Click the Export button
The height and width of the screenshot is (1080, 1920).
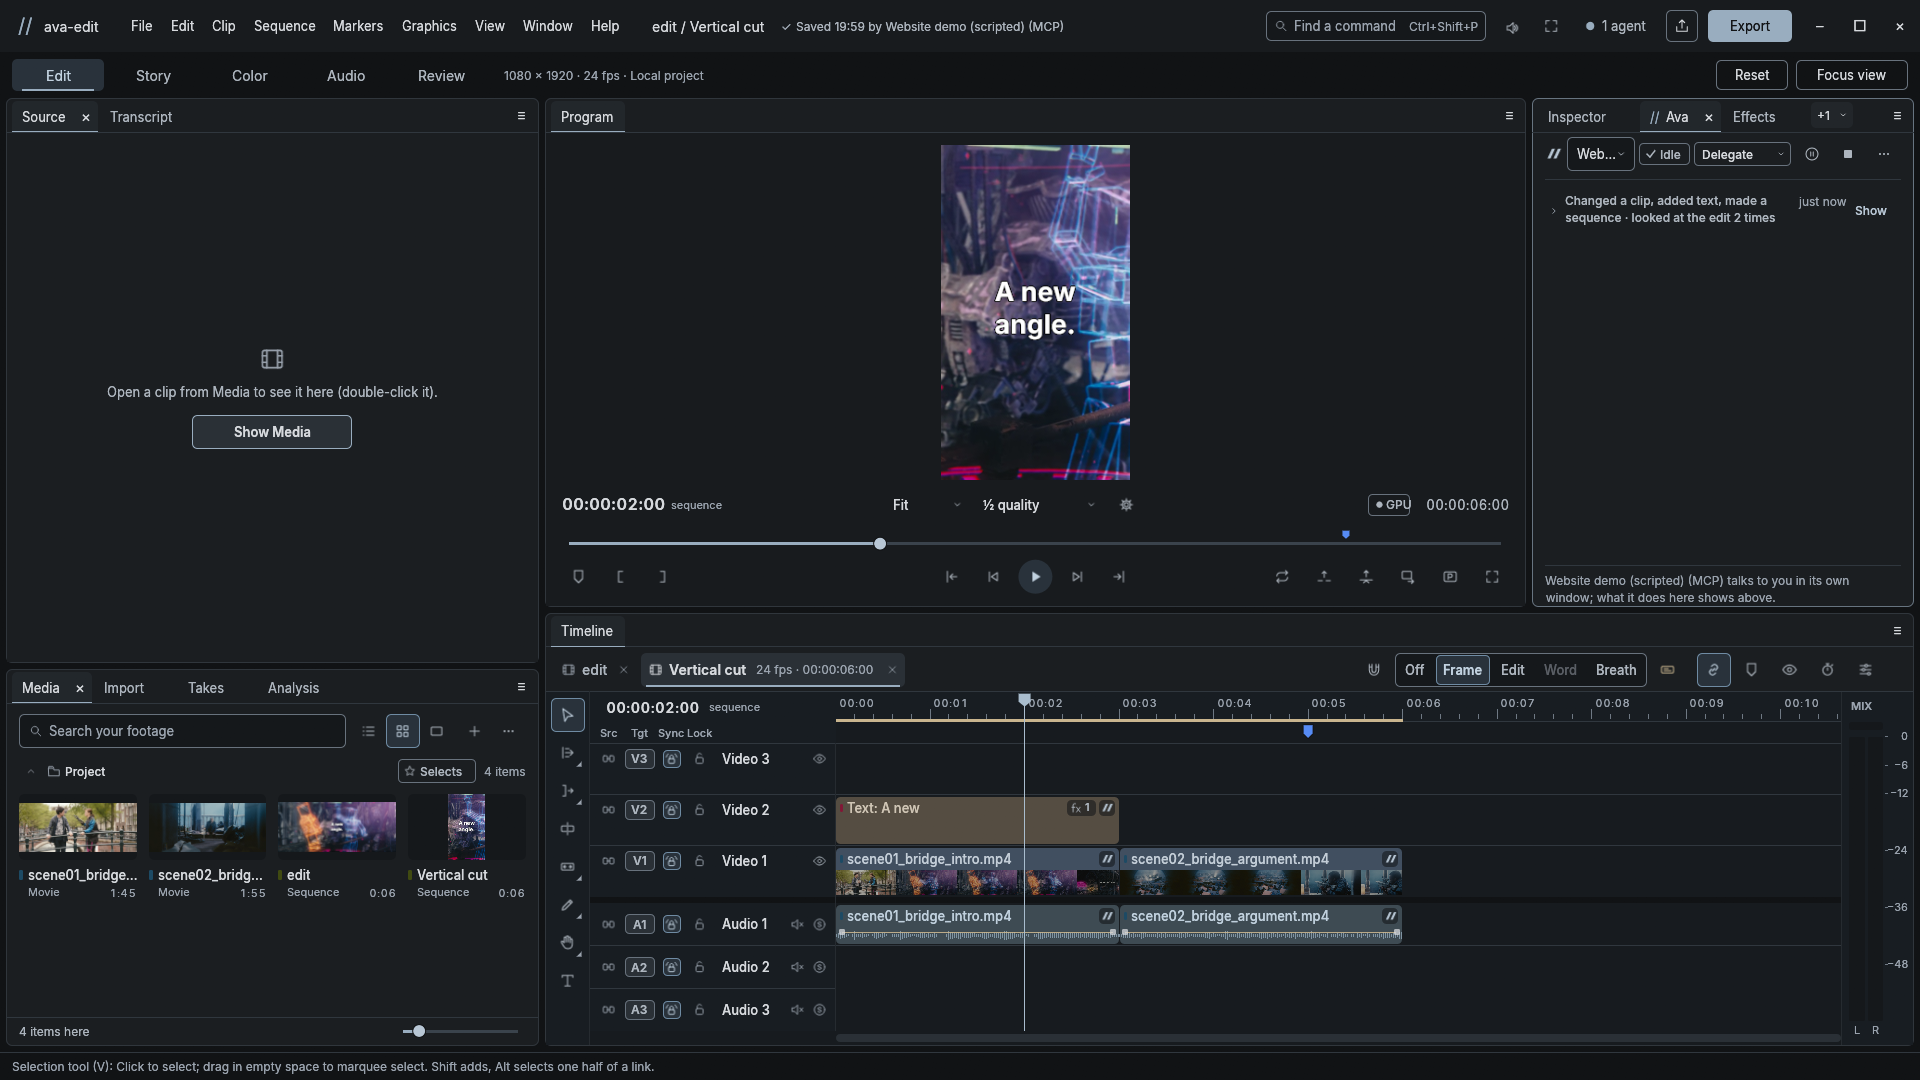tap(1749, 26)
